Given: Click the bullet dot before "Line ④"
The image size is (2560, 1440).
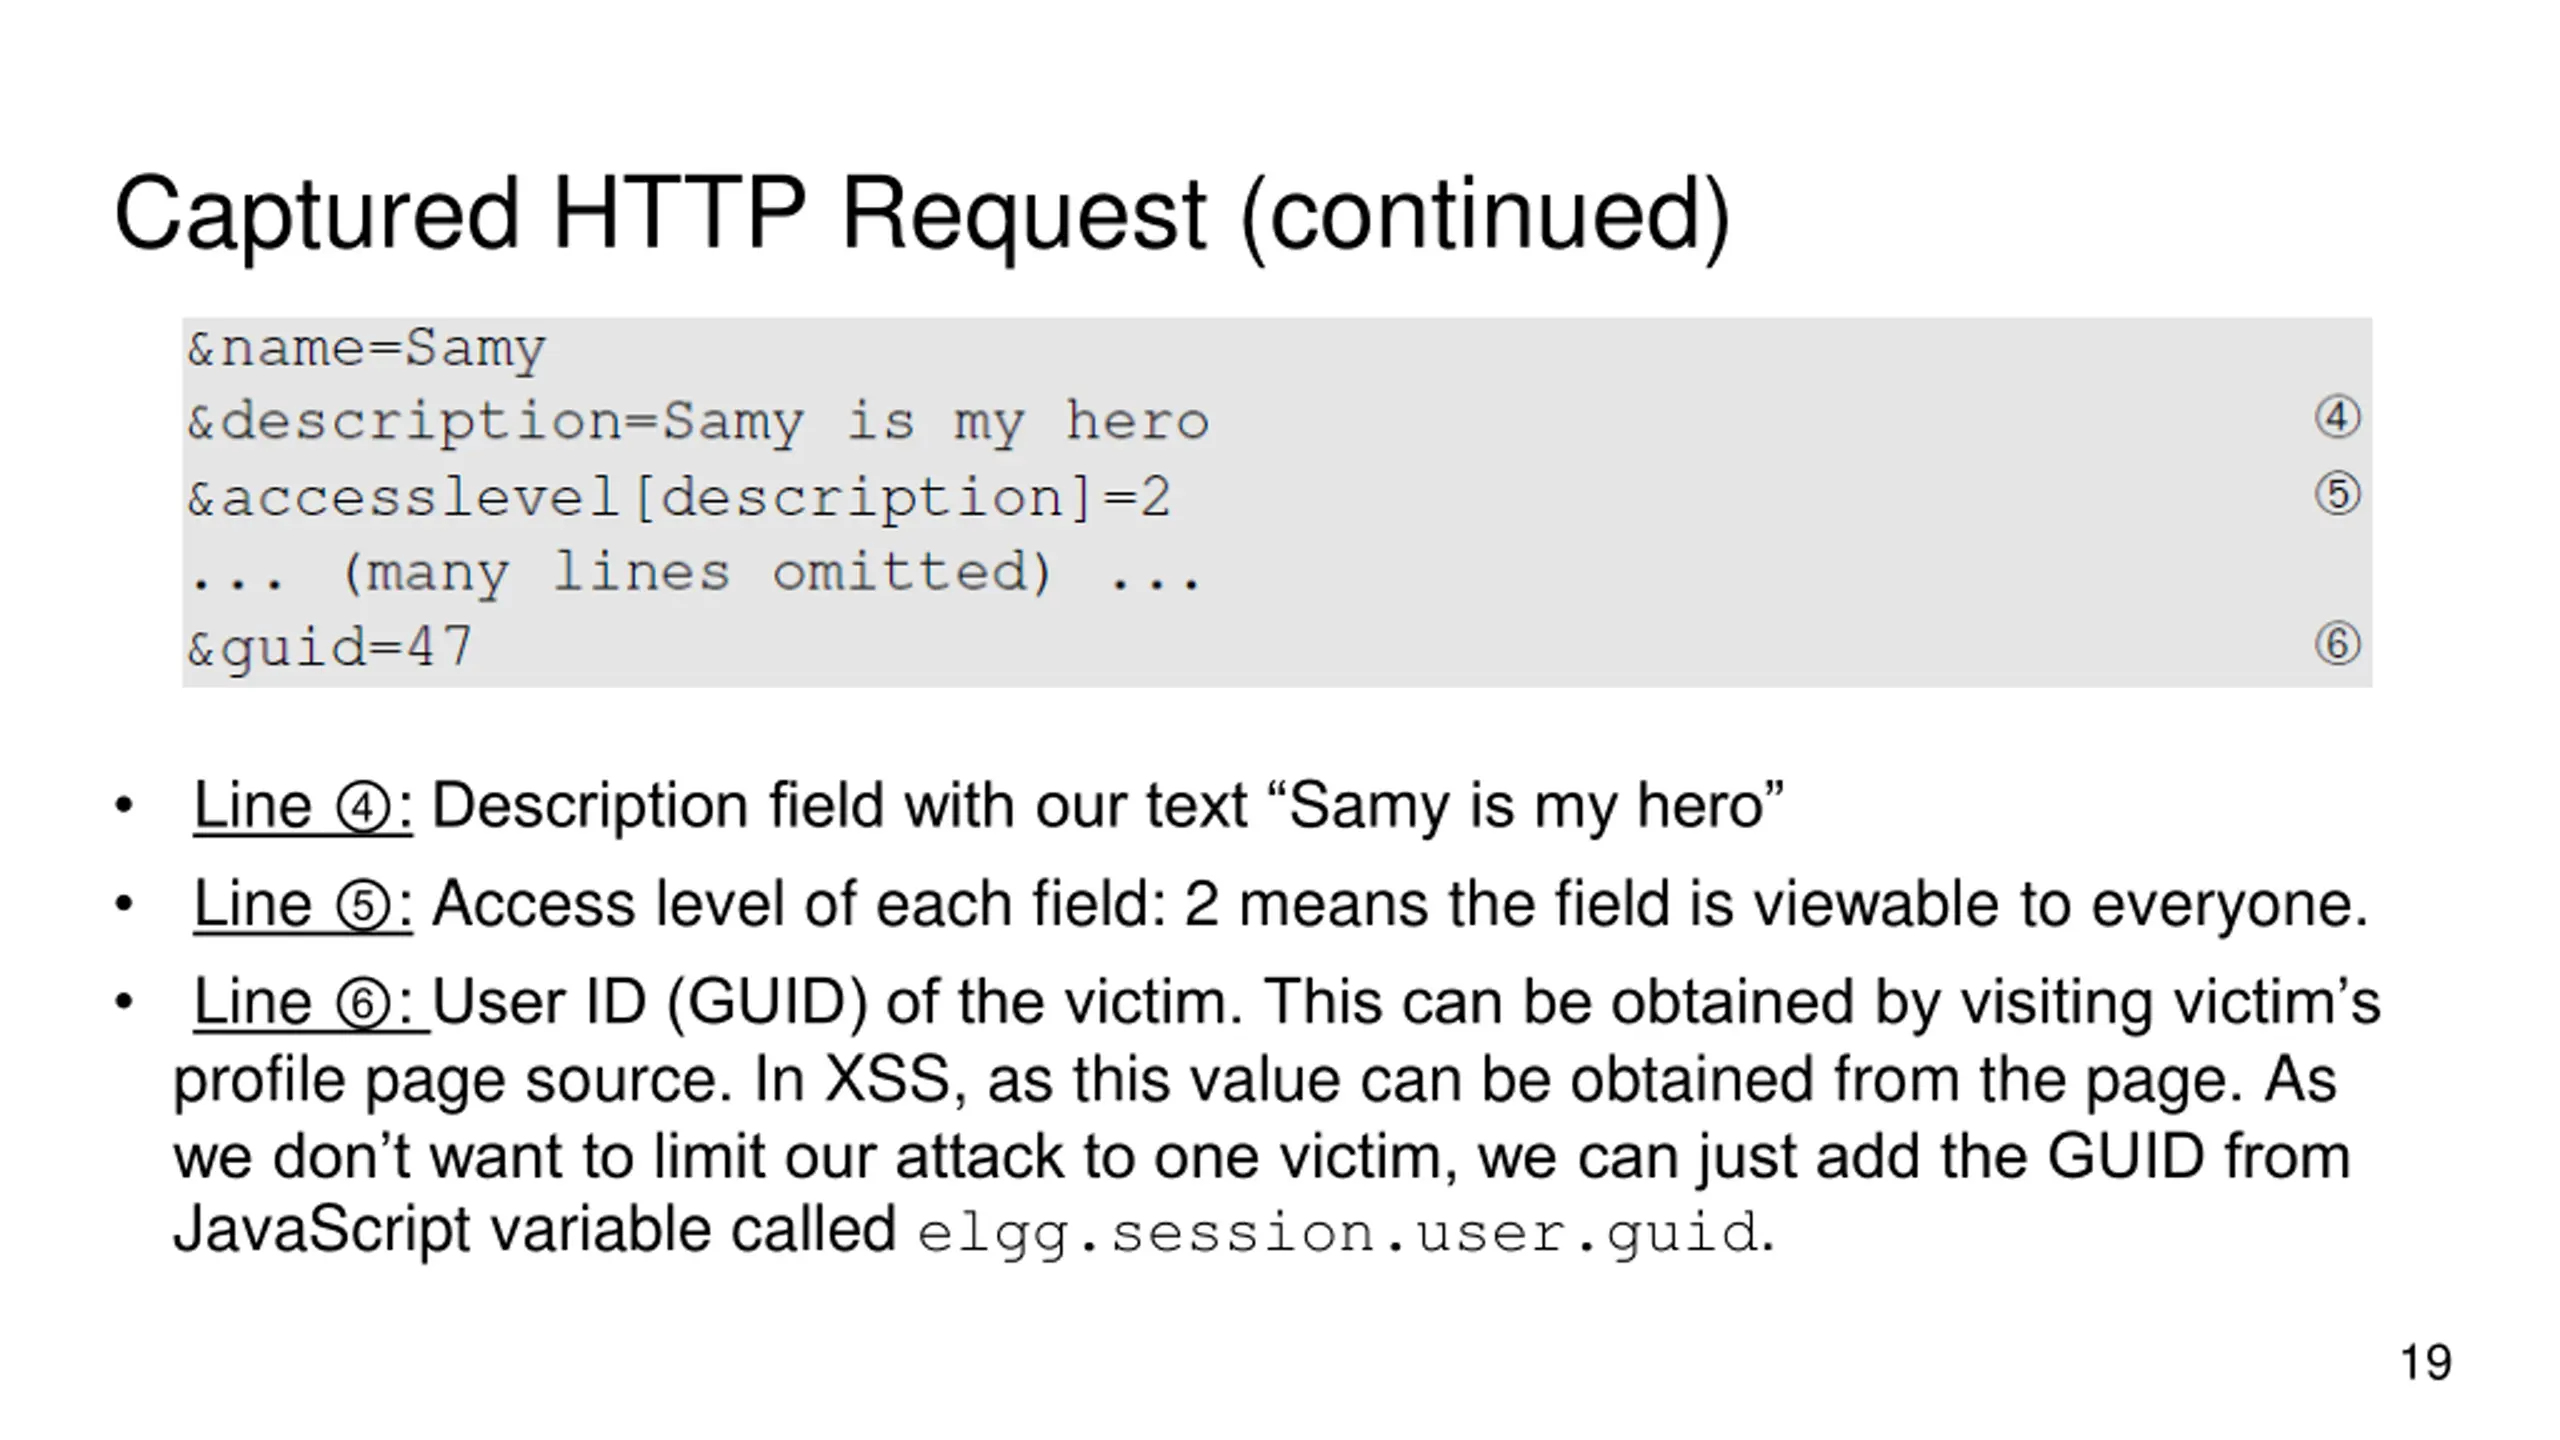Looking at the screenshot, I should [124, 806].
